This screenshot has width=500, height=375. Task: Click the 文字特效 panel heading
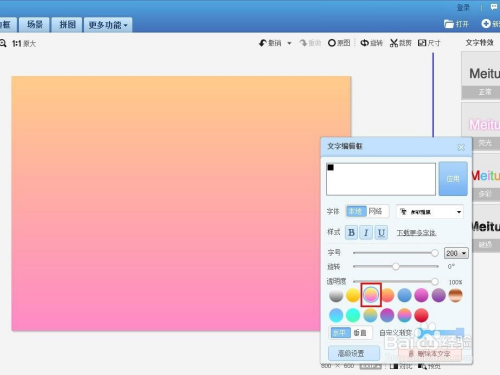coord(479,43)
